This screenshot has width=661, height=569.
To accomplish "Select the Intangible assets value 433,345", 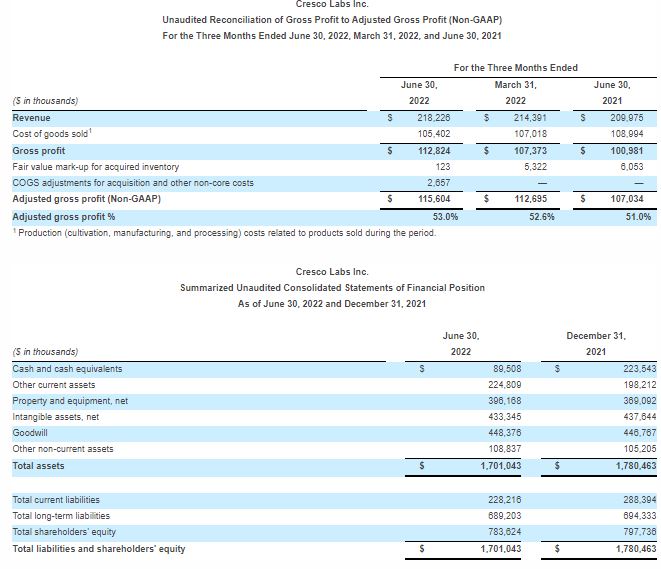I will coord(502,416).
